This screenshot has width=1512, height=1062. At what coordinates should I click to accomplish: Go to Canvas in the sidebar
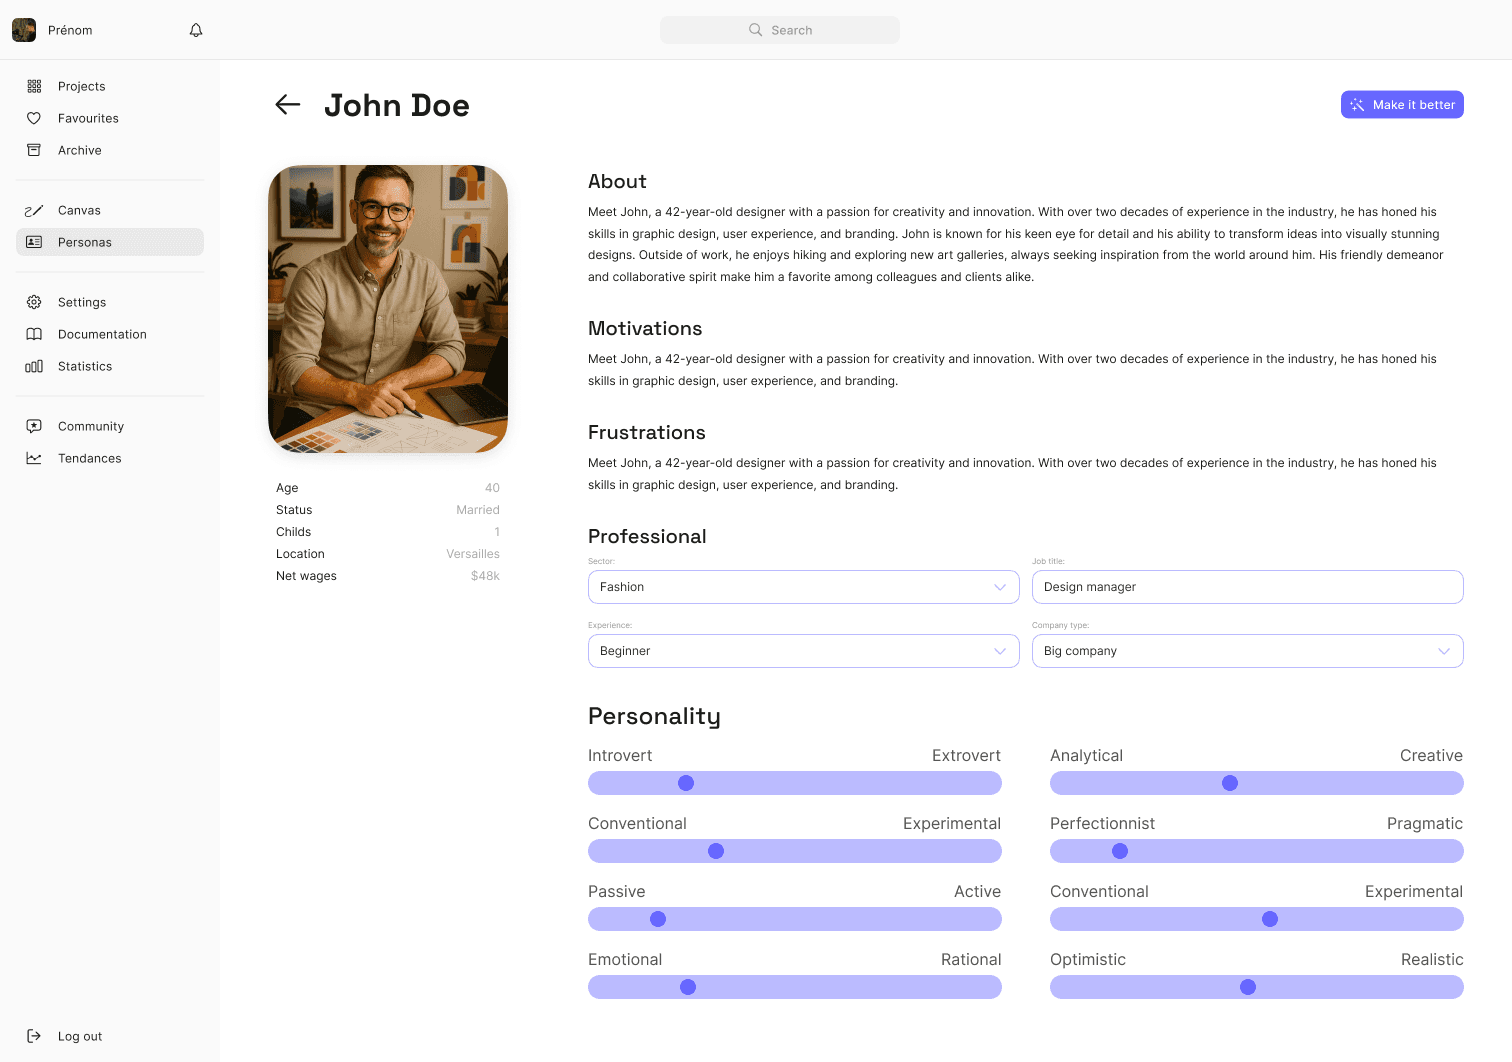[x=110, y=210]
